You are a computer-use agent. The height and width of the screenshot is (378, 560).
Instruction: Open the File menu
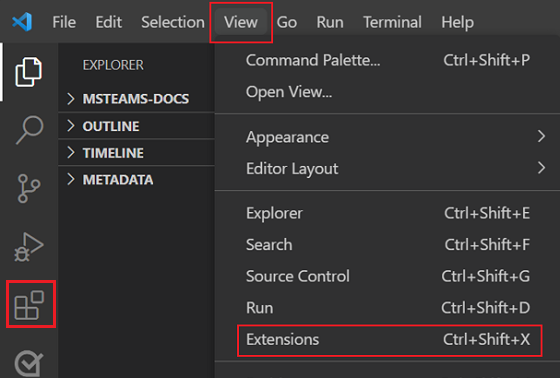pyautogui.click(x=64, y=22)
